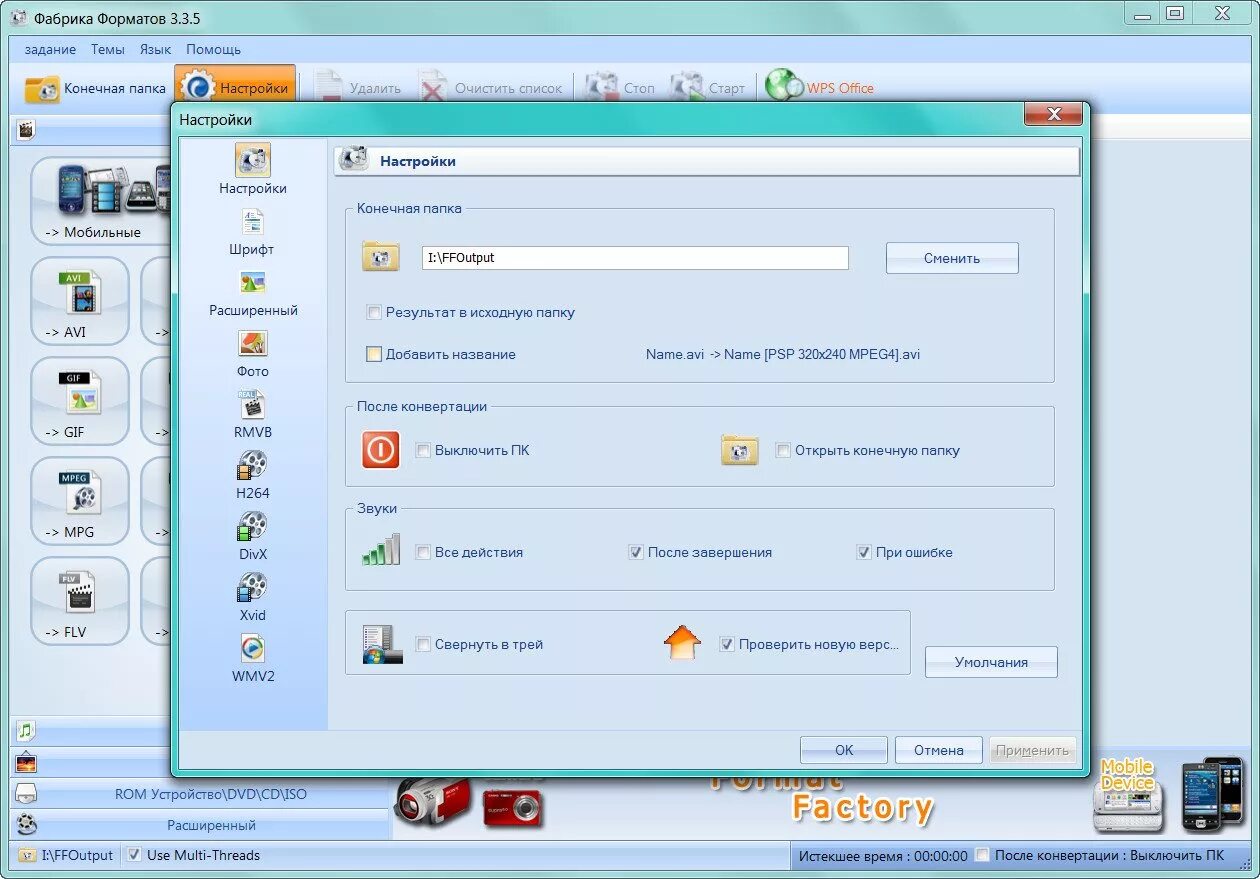Open the RMVB settings section
The width and height of the screenshot is (1260, 879).
point(251,416)
